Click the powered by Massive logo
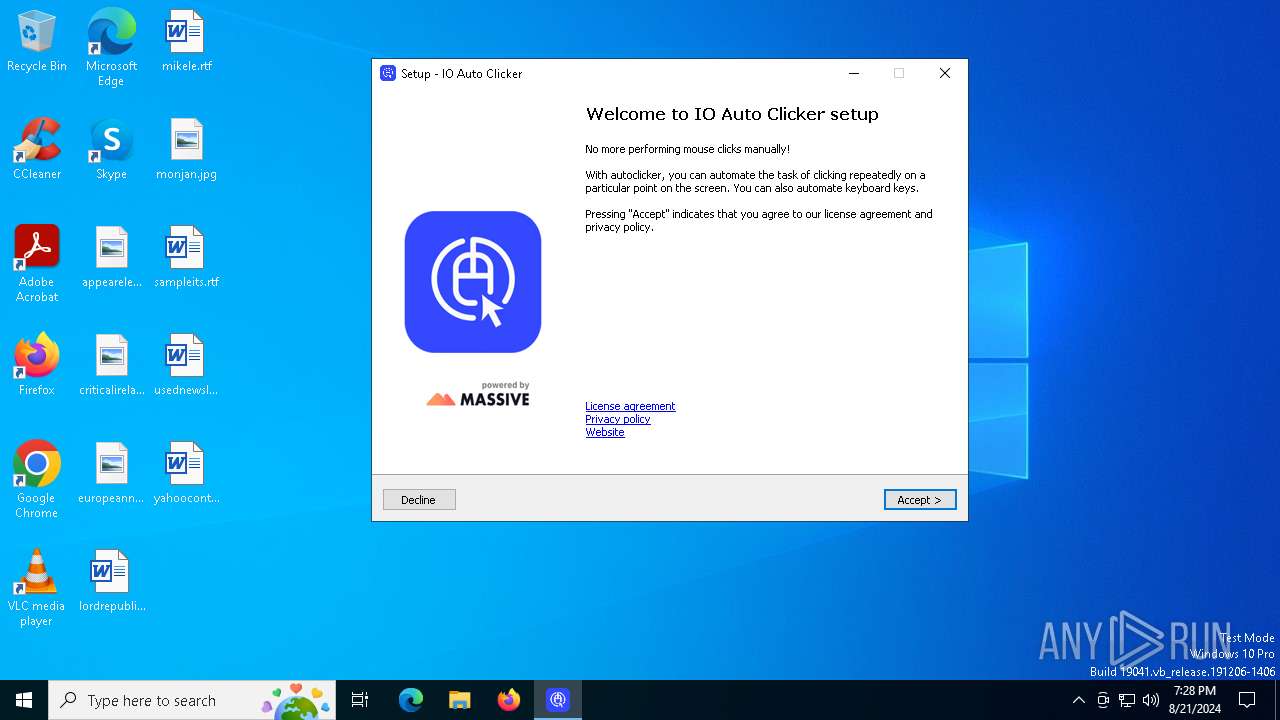 [478, 394]
